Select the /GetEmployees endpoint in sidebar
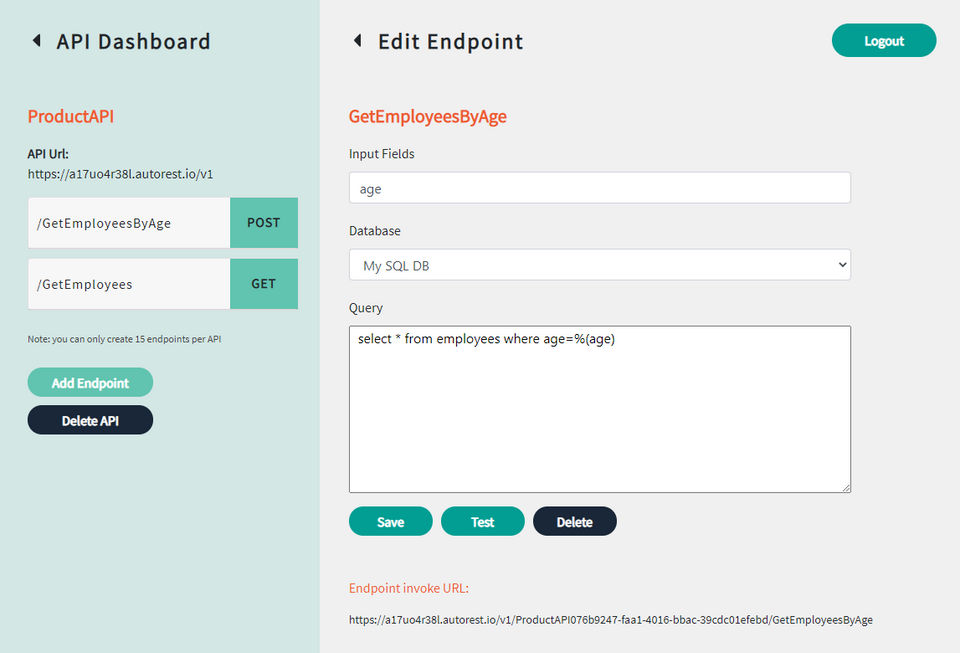Viewport: 960px width, 653px height. (129, 284)
